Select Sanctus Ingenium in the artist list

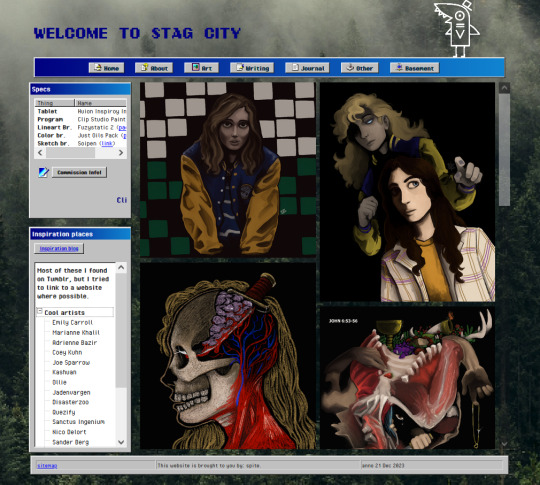tap(79, 422)
